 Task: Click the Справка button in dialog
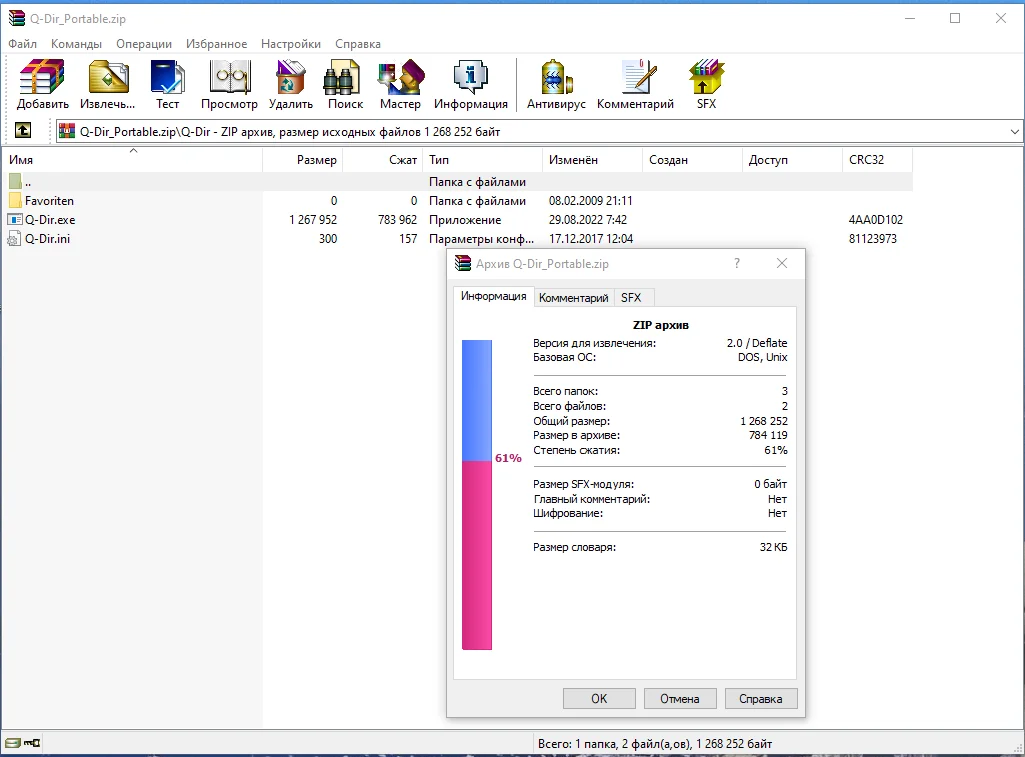point(761,698)
